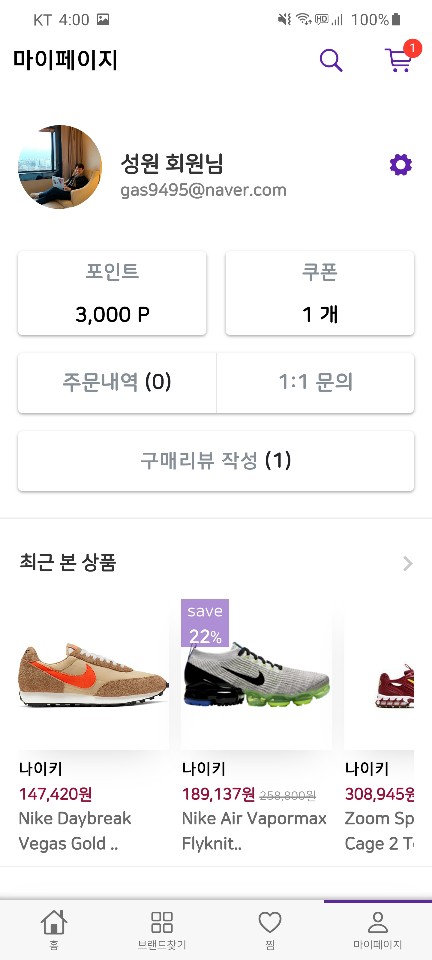
Task: Tap the home icon in bottom bar
Action: (x=54, y=922)
